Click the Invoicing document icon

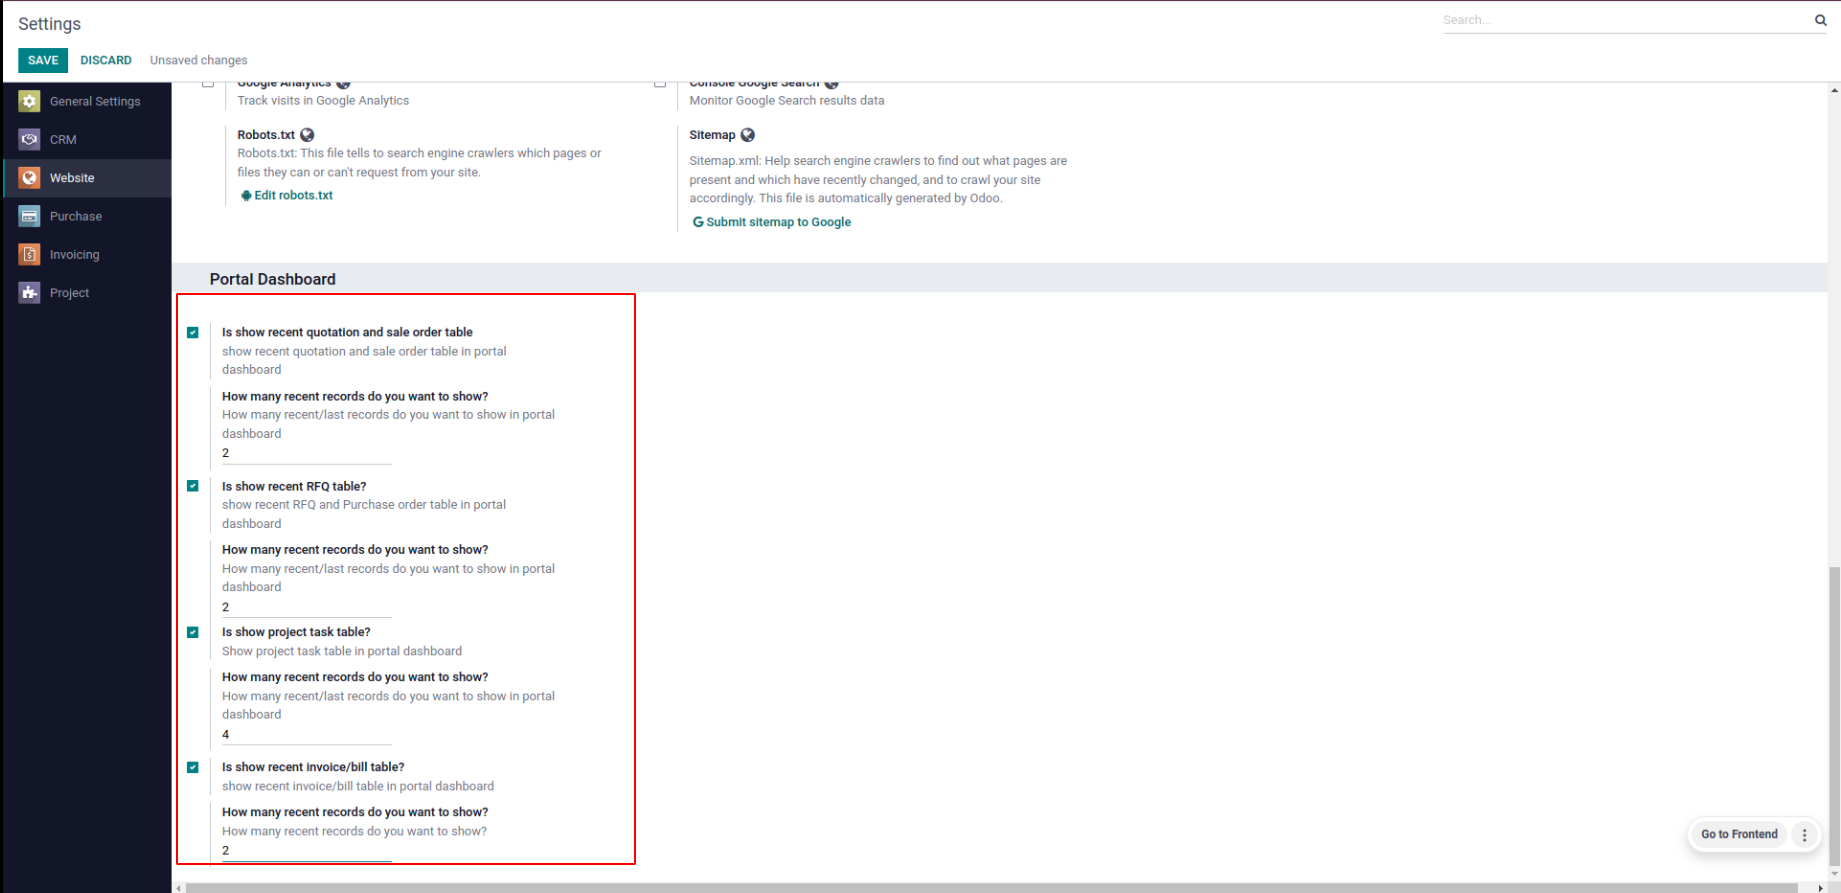tap(29, 254)
